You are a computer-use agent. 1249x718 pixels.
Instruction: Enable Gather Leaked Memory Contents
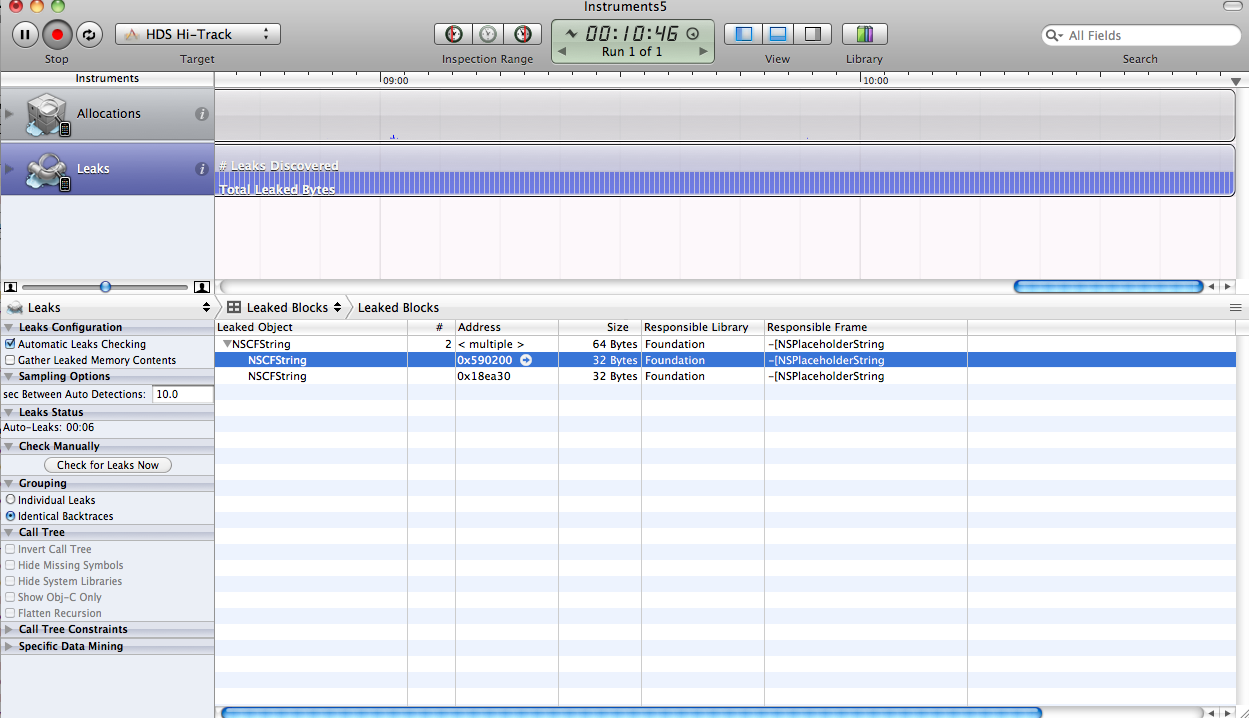pyautogui.click(x=10, y=360)
